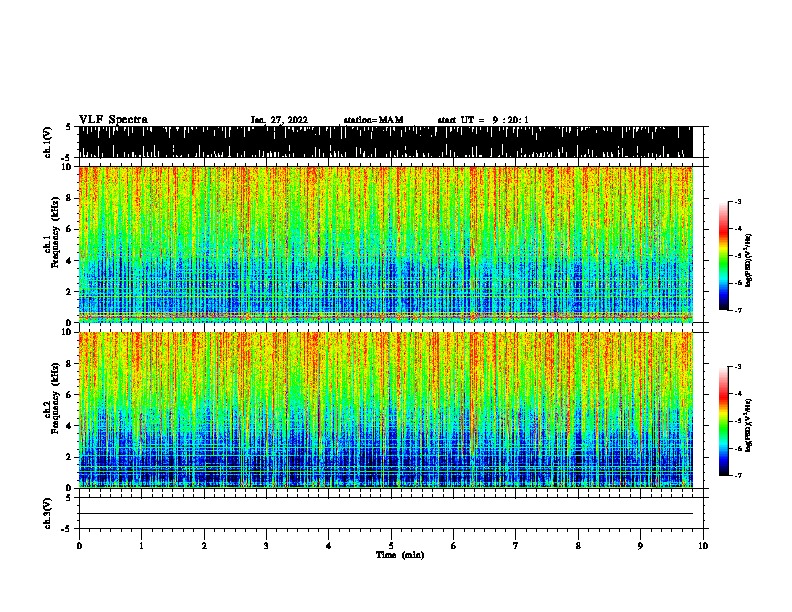Click the ch.3(V) axis "-5" tick label

pos(67,529)
